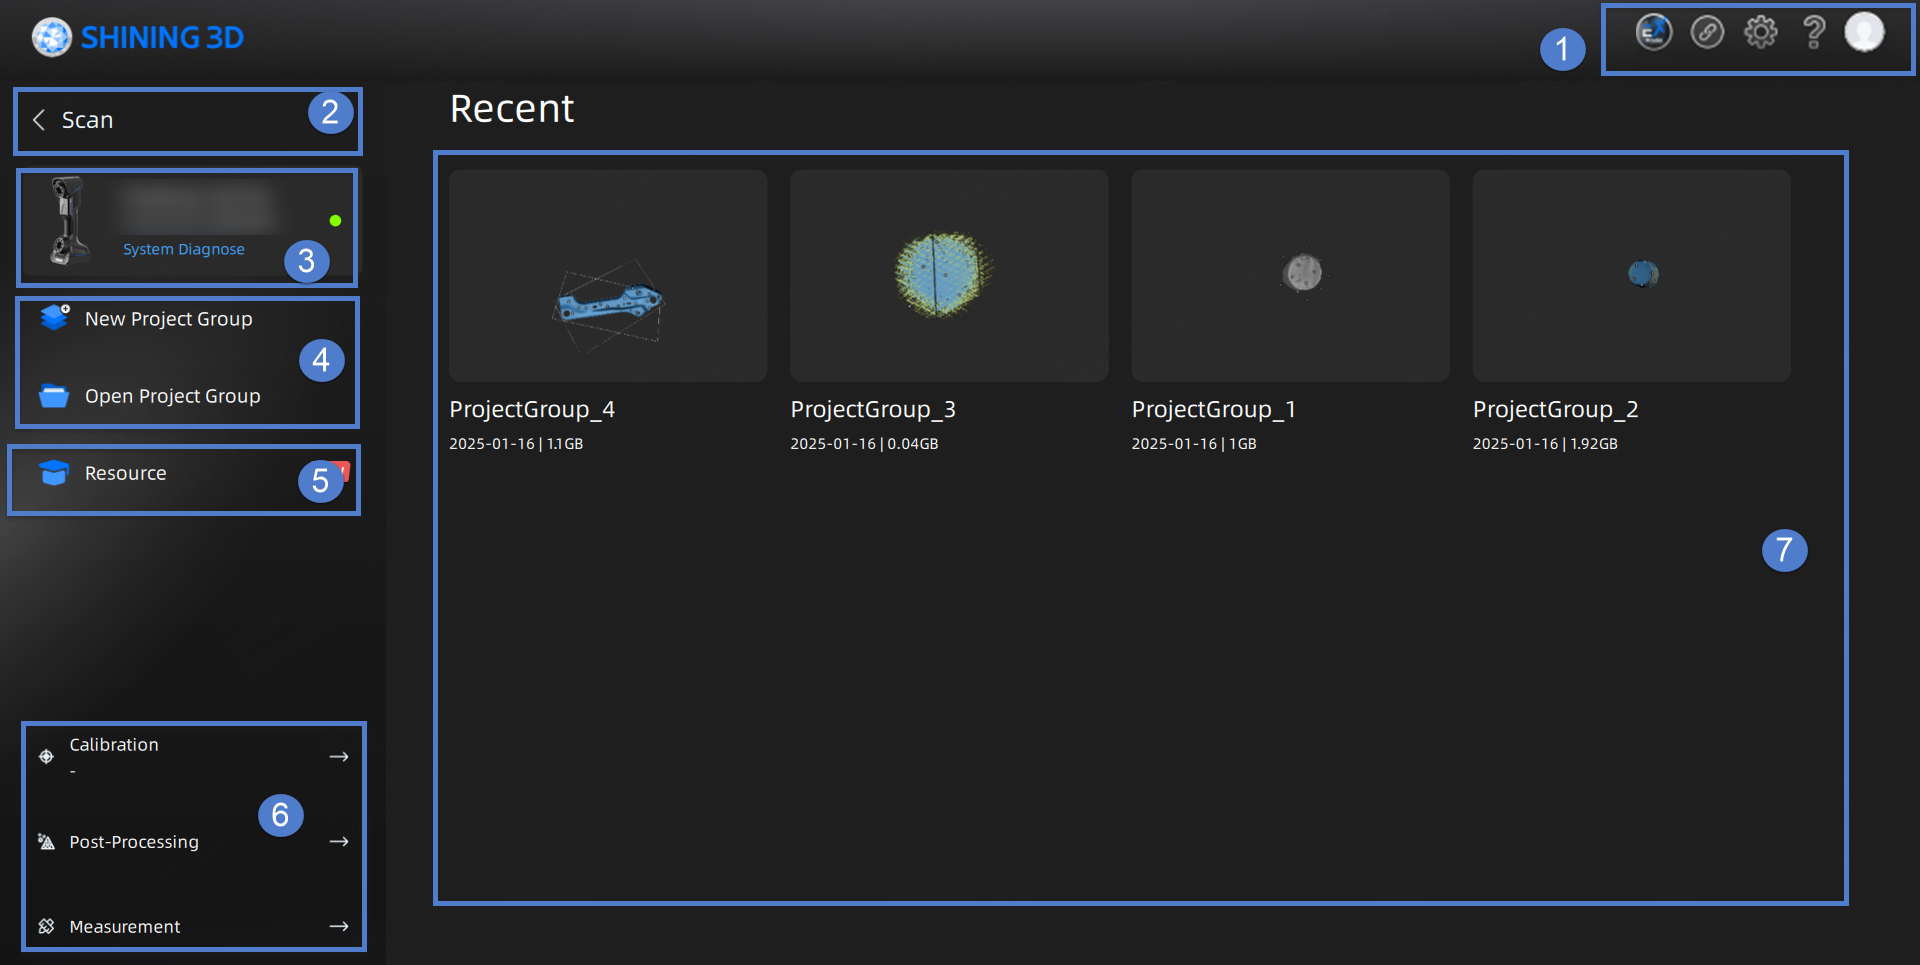Click the scanner device image
1920x965 pixels.
[x=68, y=222]
